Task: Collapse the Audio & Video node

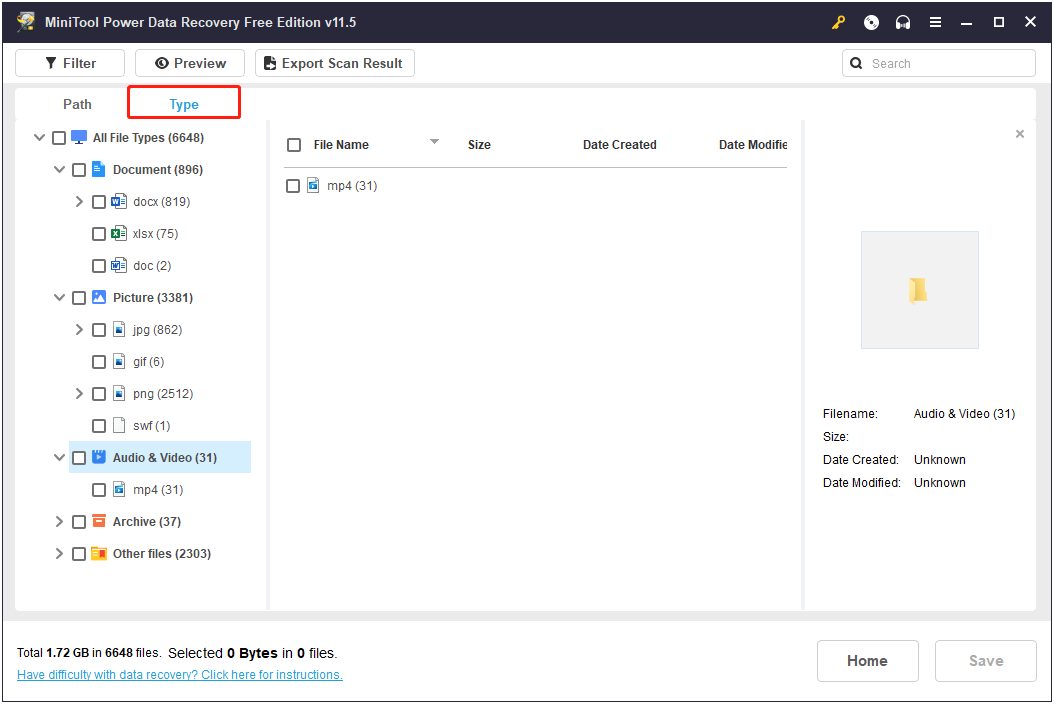Action: point(59,457)
